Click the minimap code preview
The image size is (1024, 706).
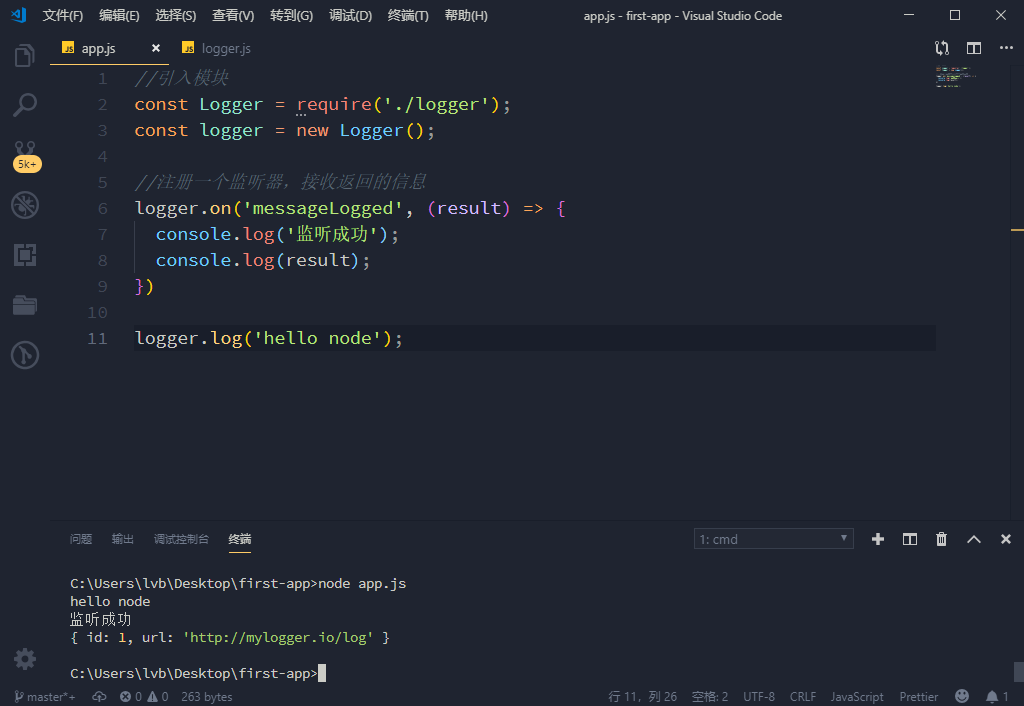point(955,76)
